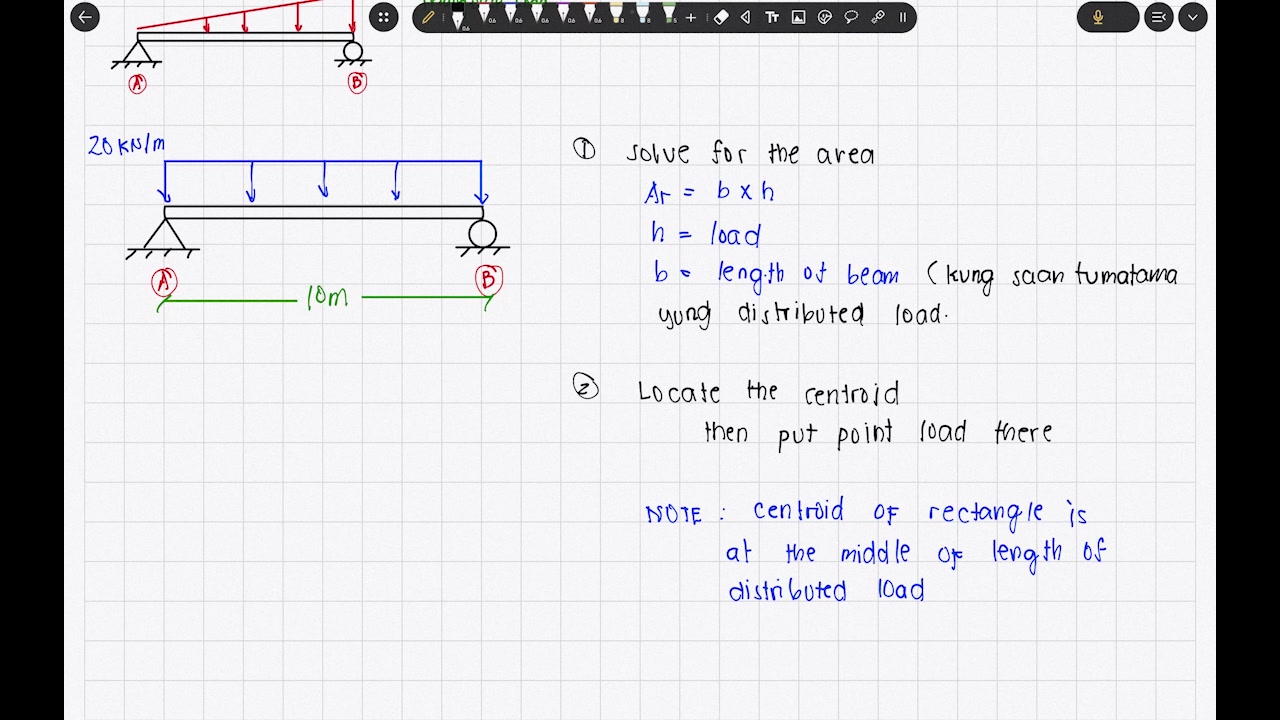The width and height of the screenshot is (1280, 720).
Task: Open the sticker tool
Action: [x=824, y=17]
